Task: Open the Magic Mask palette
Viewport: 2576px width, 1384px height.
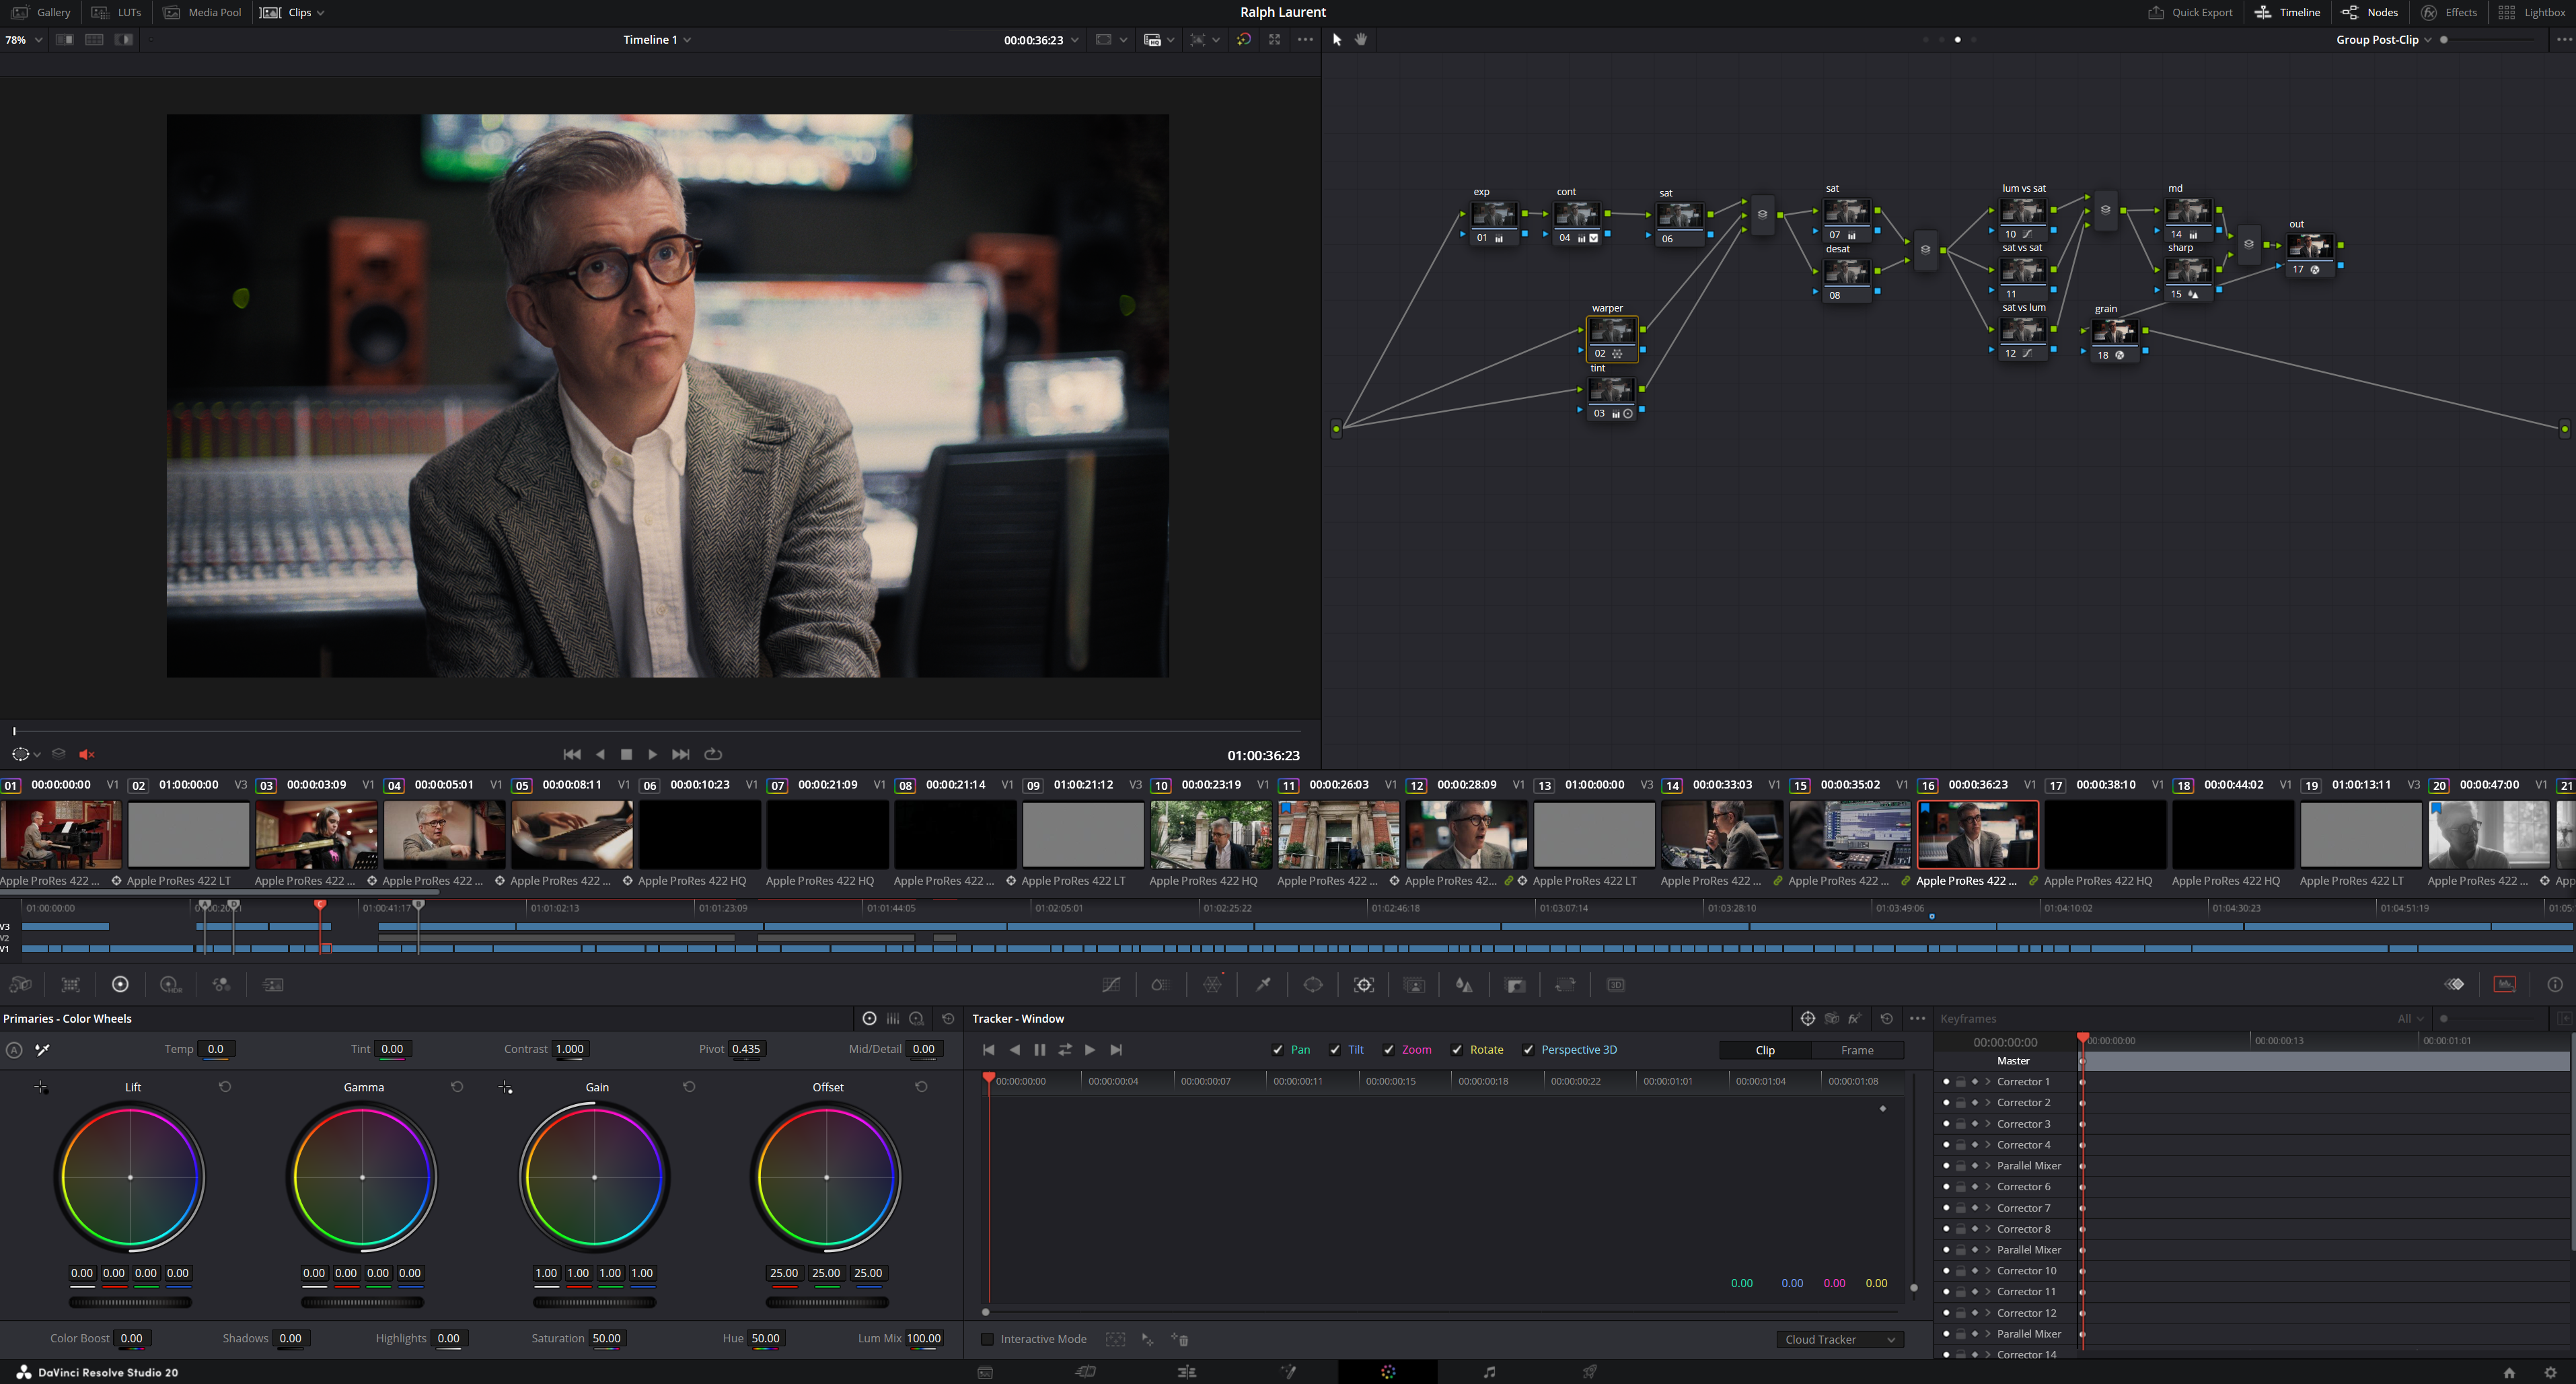Action: click(1415, 984)
